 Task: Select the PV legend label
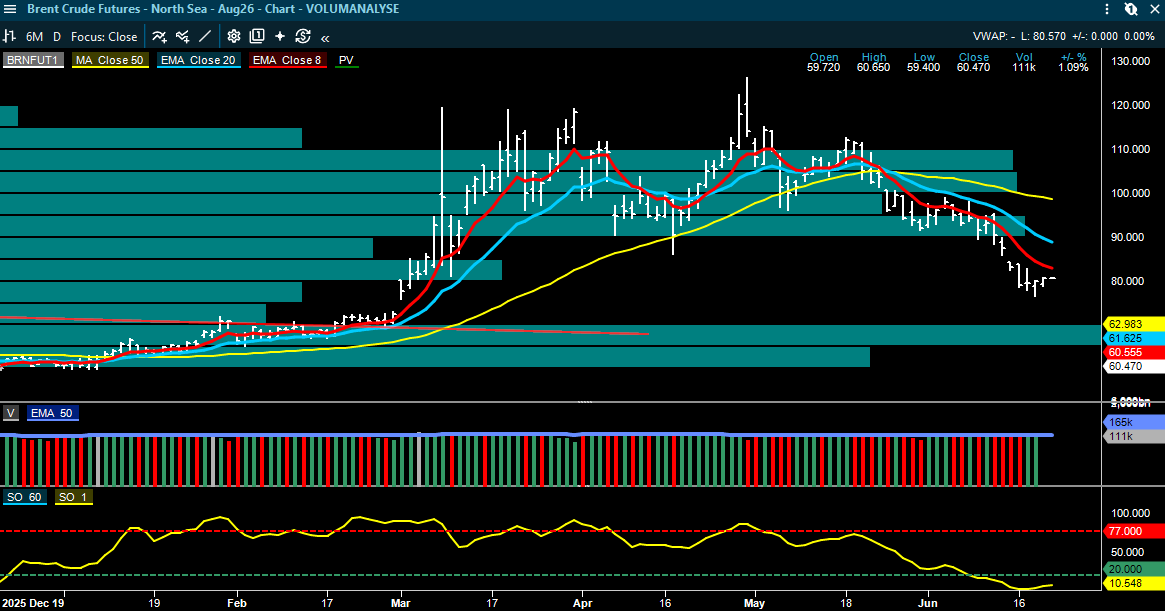coord(346,60)
